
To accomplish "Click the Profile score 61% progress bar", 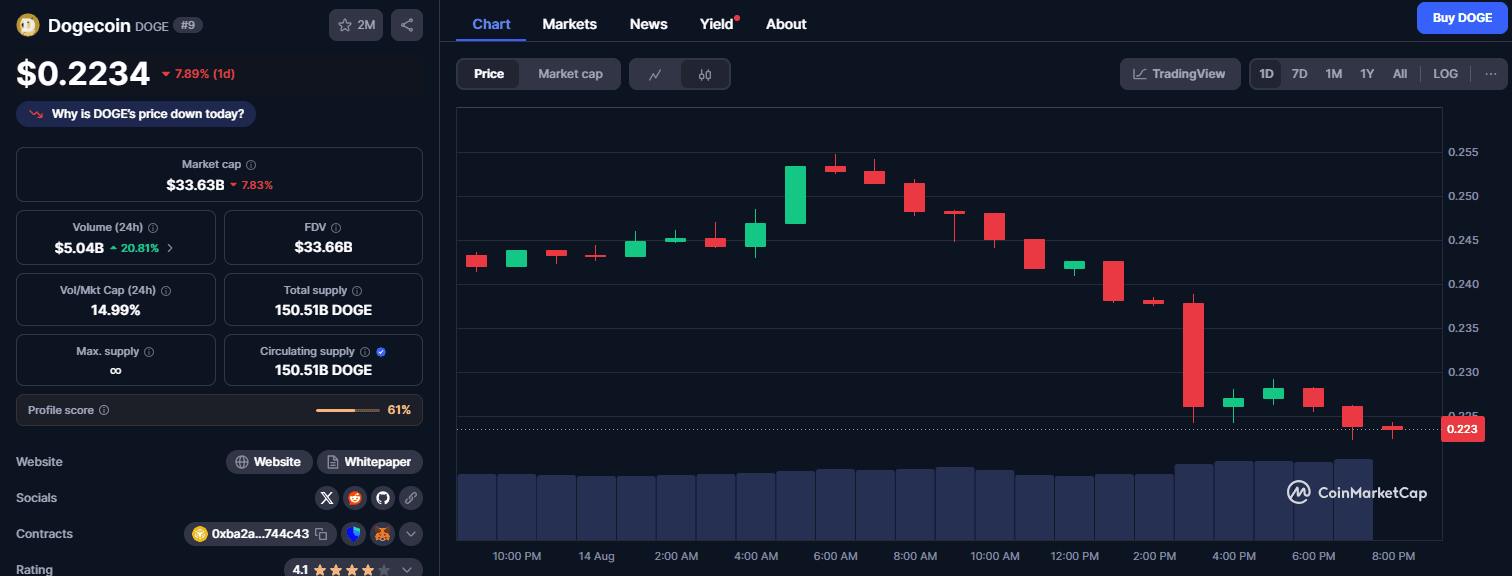I will (348, 410).
